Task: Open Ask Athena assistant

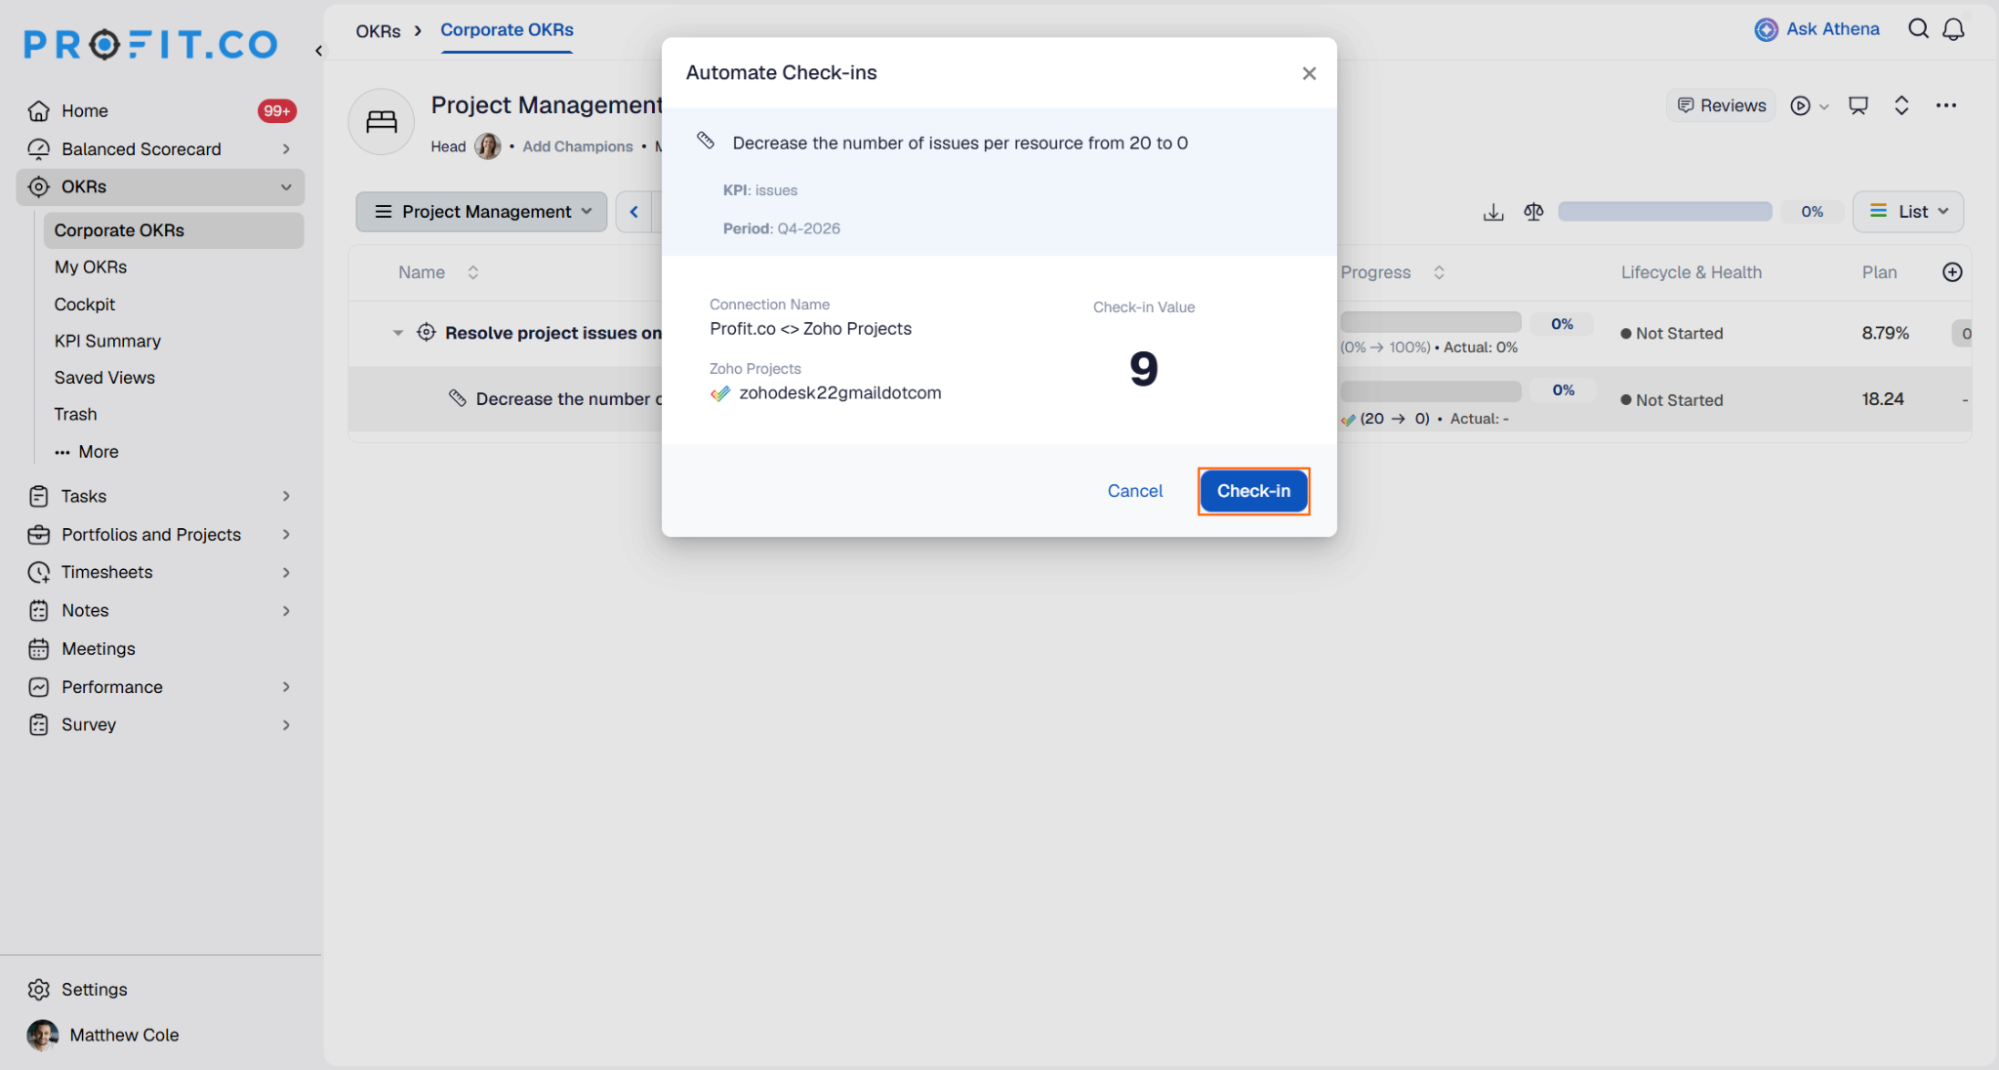Action: point(1817,29)
